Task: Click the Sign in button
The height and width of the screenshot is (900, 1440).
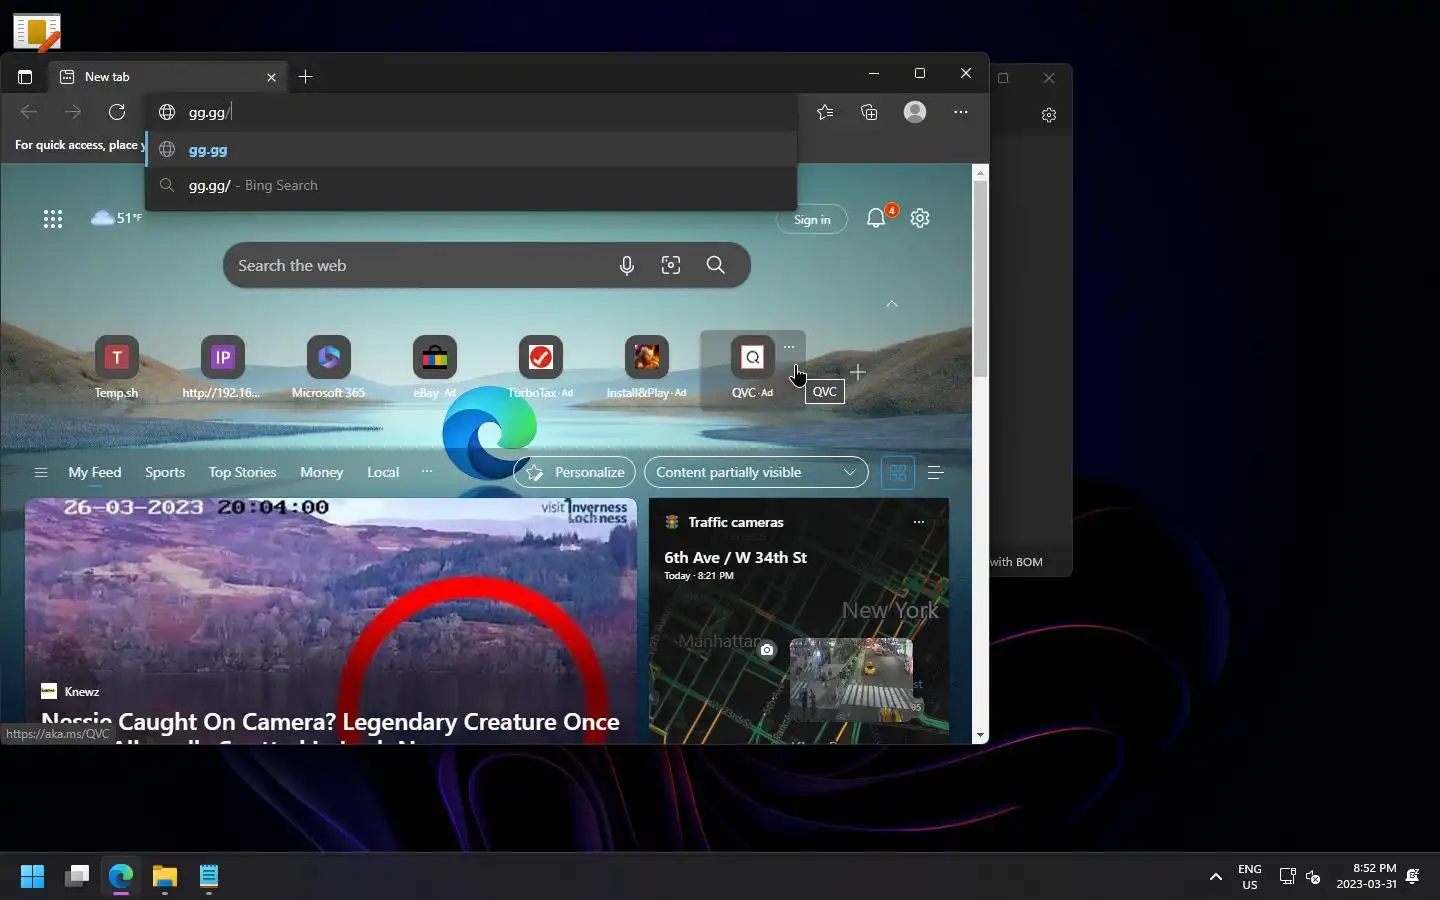Action: tap(812, 220)
